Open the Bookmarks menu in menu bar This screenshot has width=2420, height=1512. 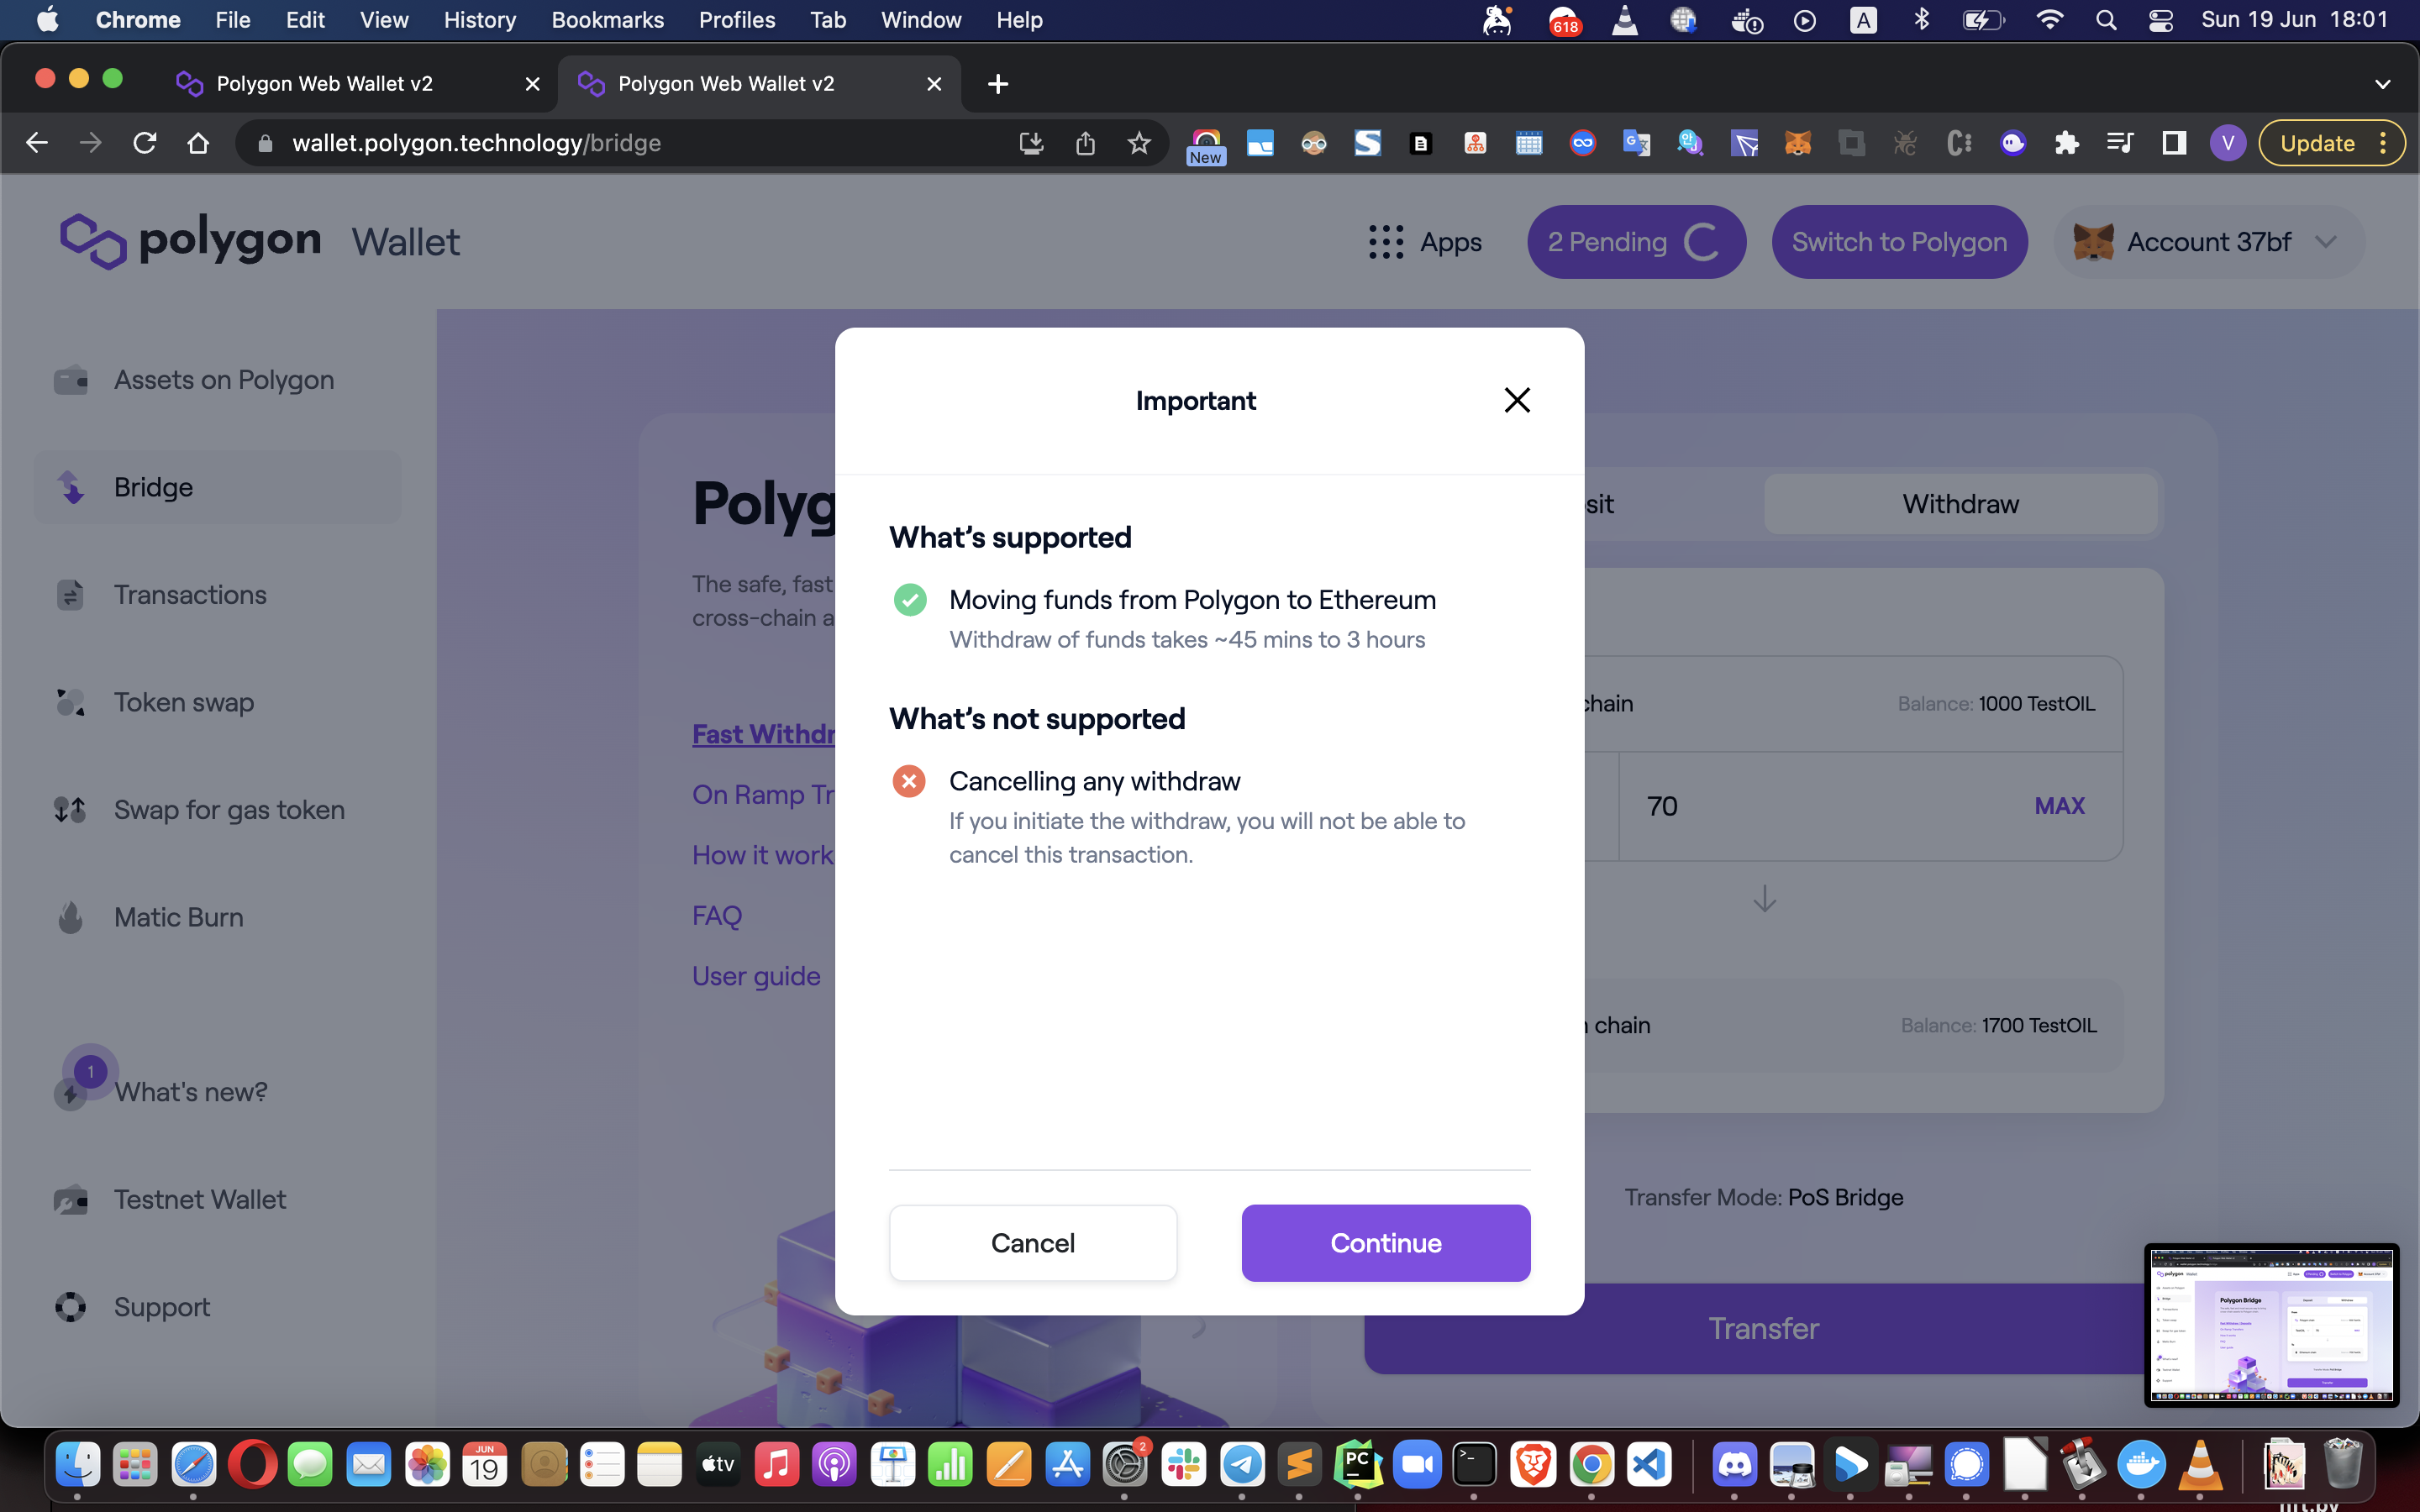(x=607, y=20)
